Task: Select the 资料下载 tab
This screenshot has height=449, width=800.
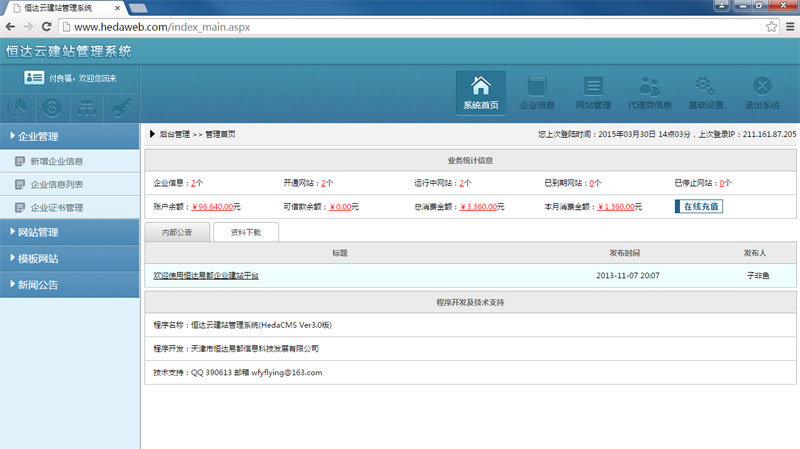Action: pos(245,232)
